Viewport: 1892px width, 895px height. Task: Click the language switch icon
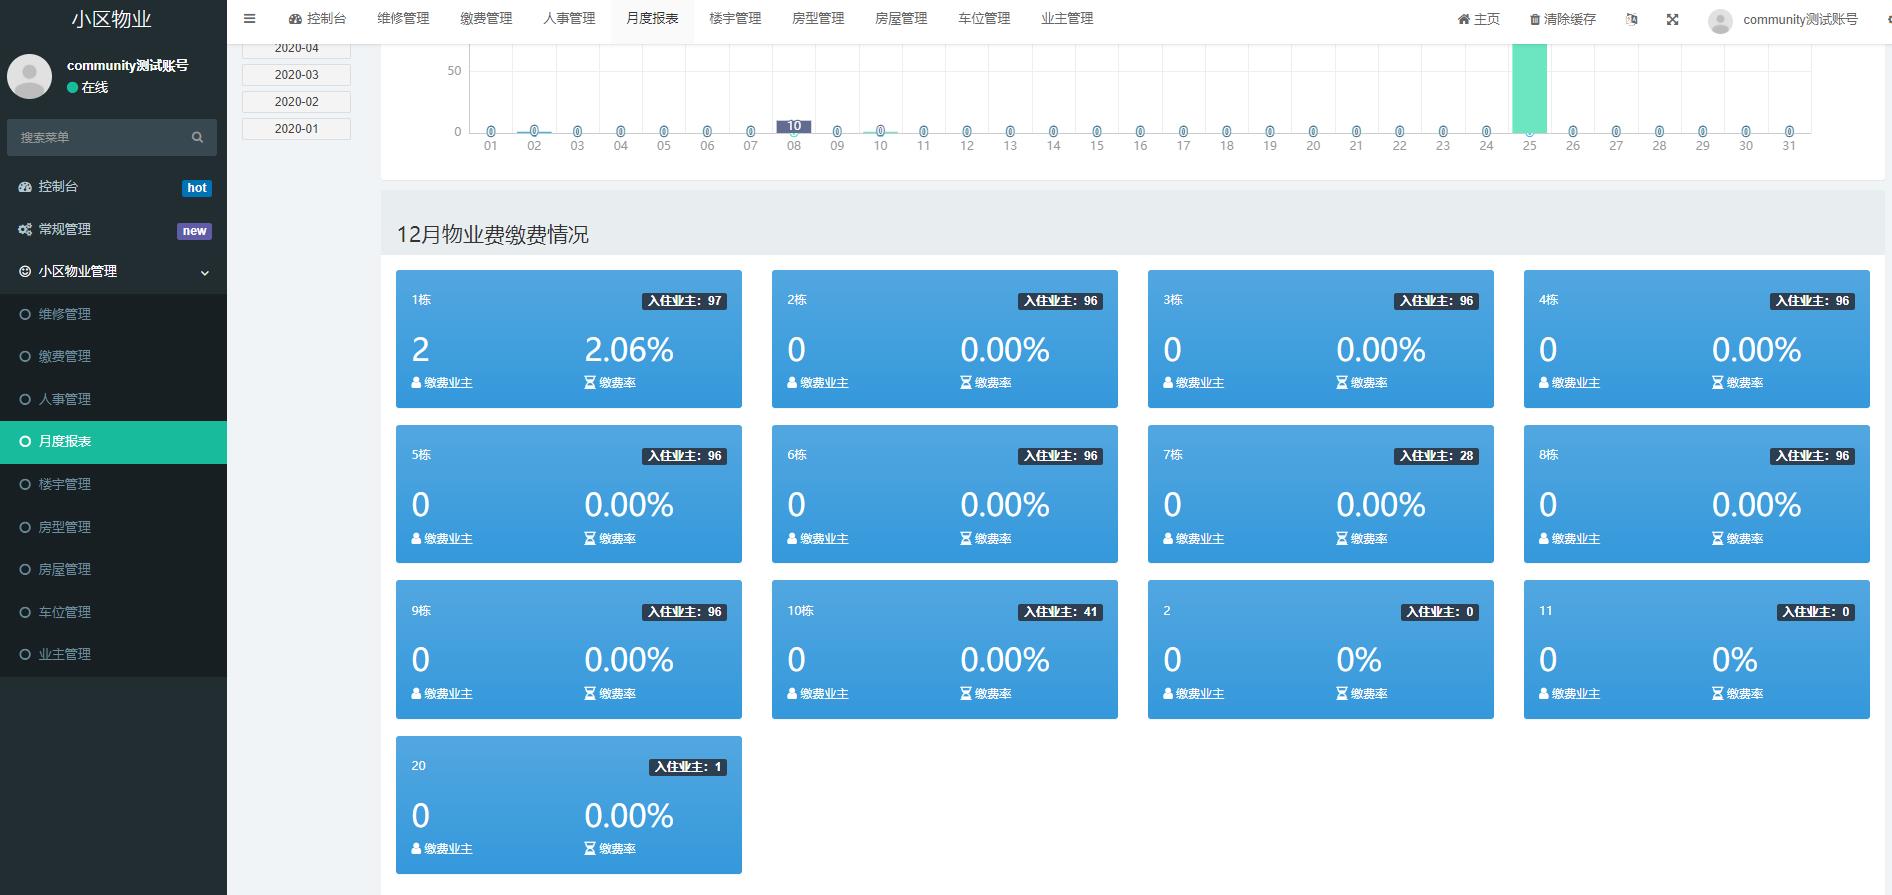1632,19
